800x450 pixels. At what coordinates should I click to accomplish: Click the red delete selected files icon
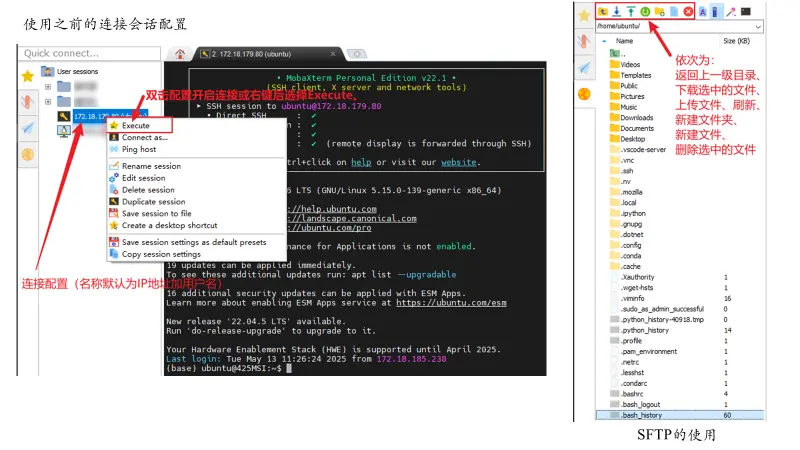pos(688,11)
